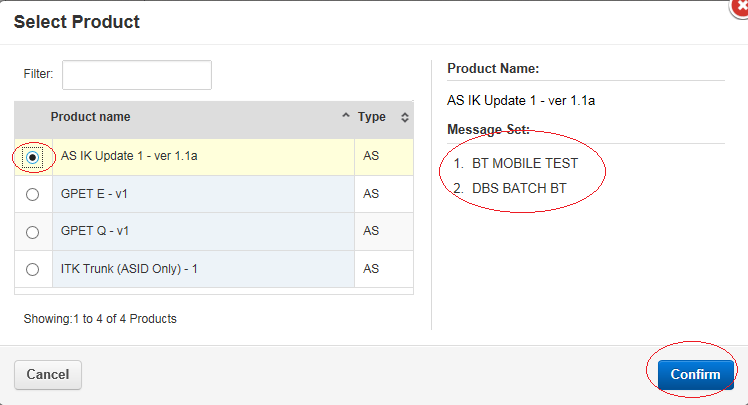
Task: Click the AS type cell for GPET Q
Action: coord(371,231)
